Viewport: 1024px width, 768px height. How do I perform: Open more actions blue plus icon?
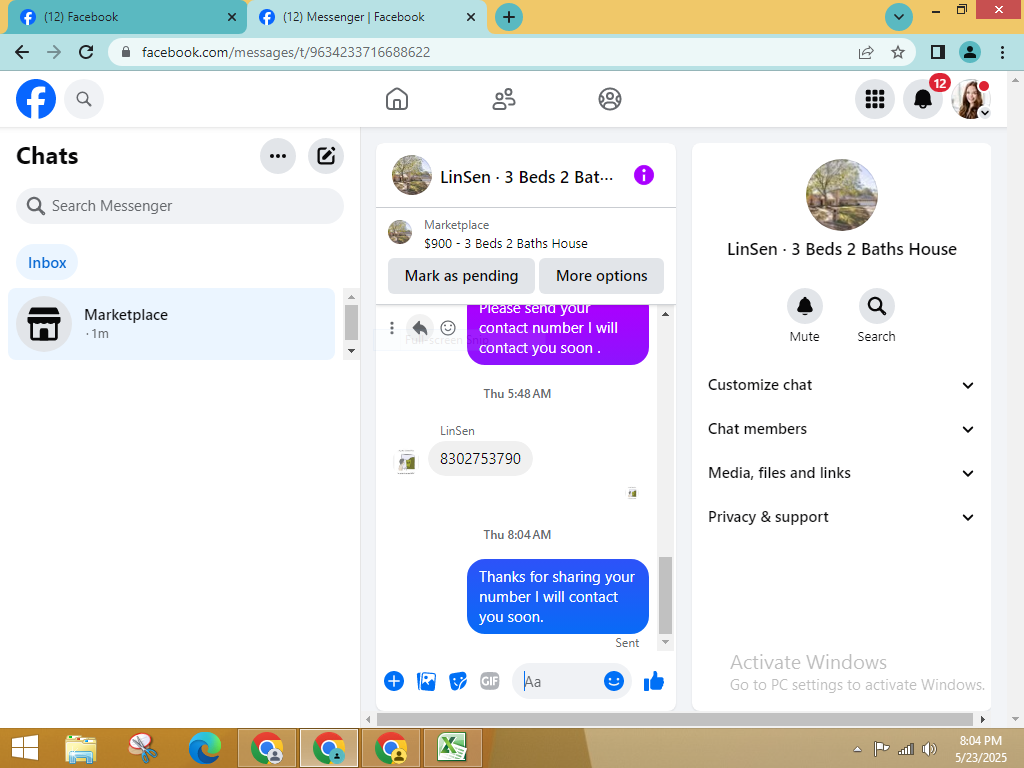[394, 681]
